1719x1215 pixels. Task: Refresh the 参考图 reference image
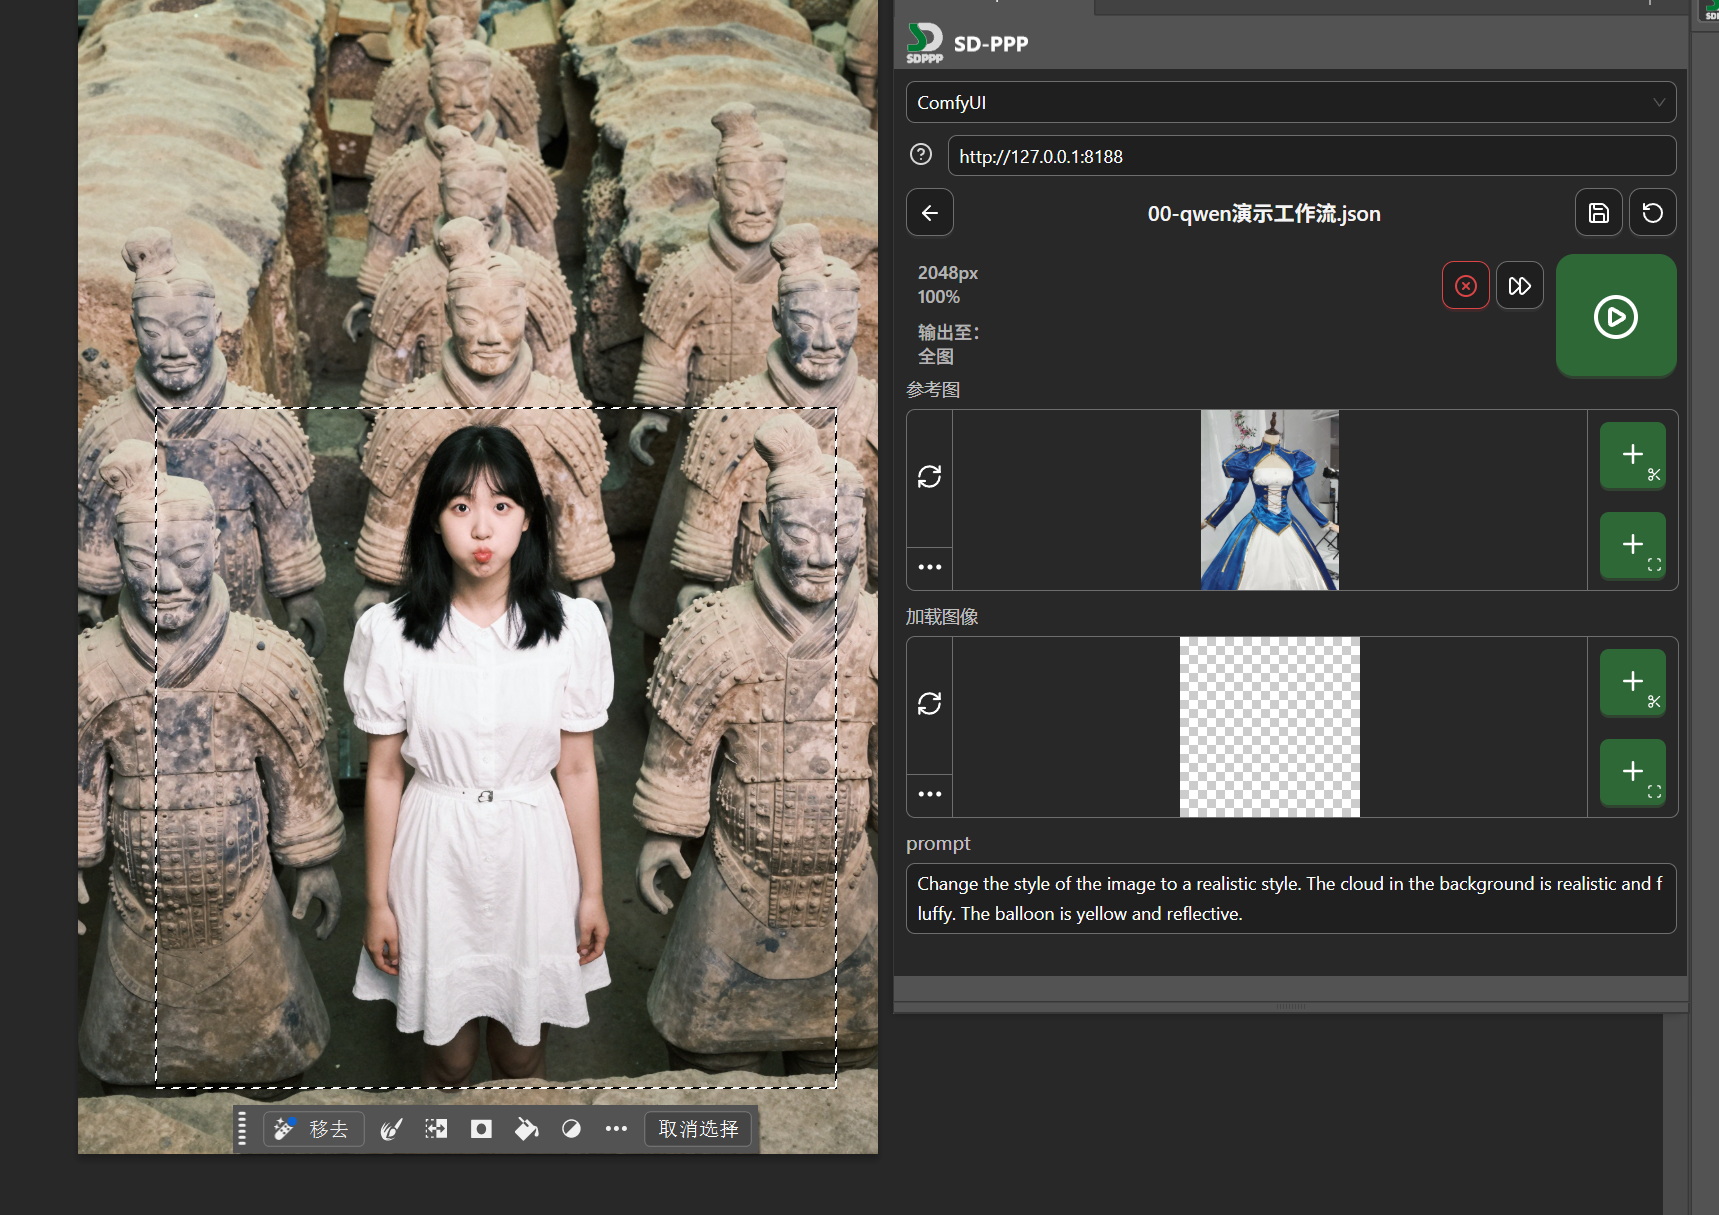(930, 477)
